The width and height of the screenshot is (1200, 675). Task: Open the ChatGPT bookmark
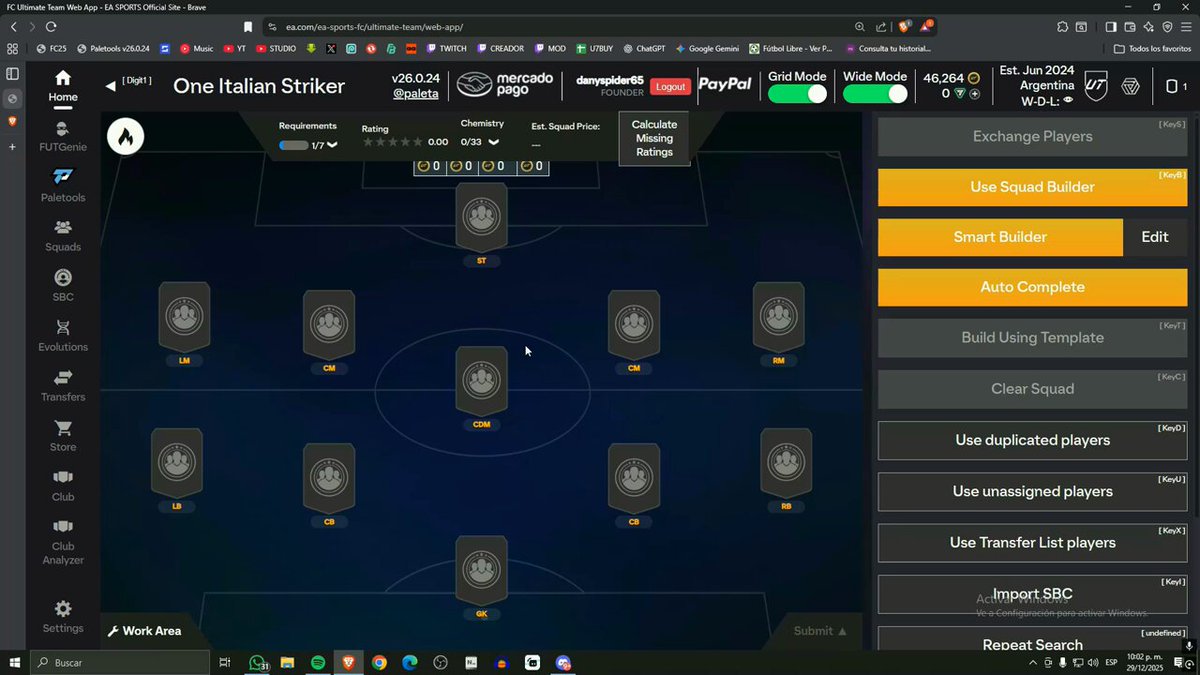(x=643, y=48)
